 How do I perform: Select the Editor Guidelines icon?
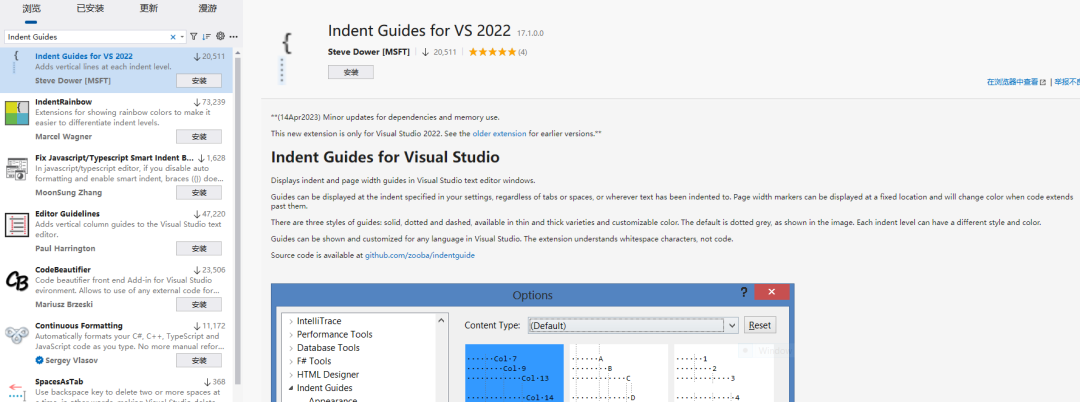(16, 225)
